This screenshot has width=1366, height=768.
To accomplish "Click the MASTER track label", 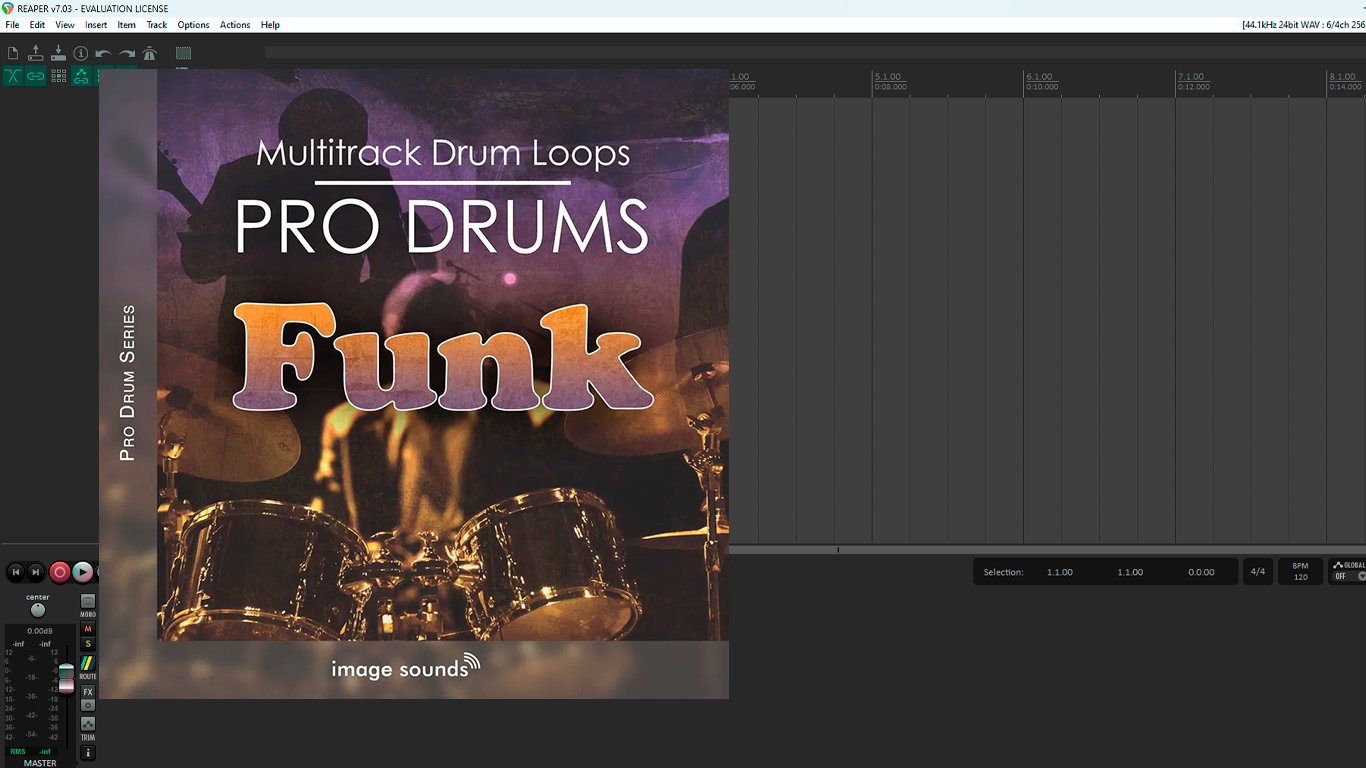I will 40,763.
